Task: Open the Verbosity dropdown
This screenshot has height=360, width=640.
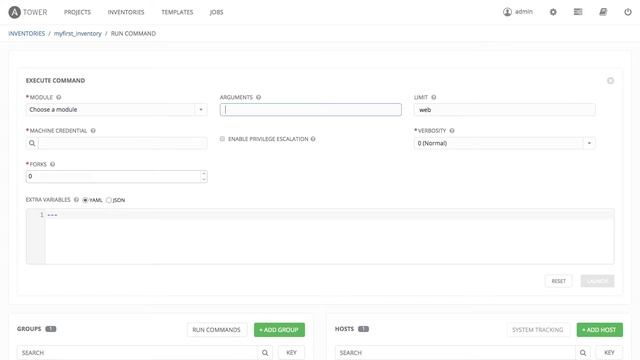Action: point(504,143)
